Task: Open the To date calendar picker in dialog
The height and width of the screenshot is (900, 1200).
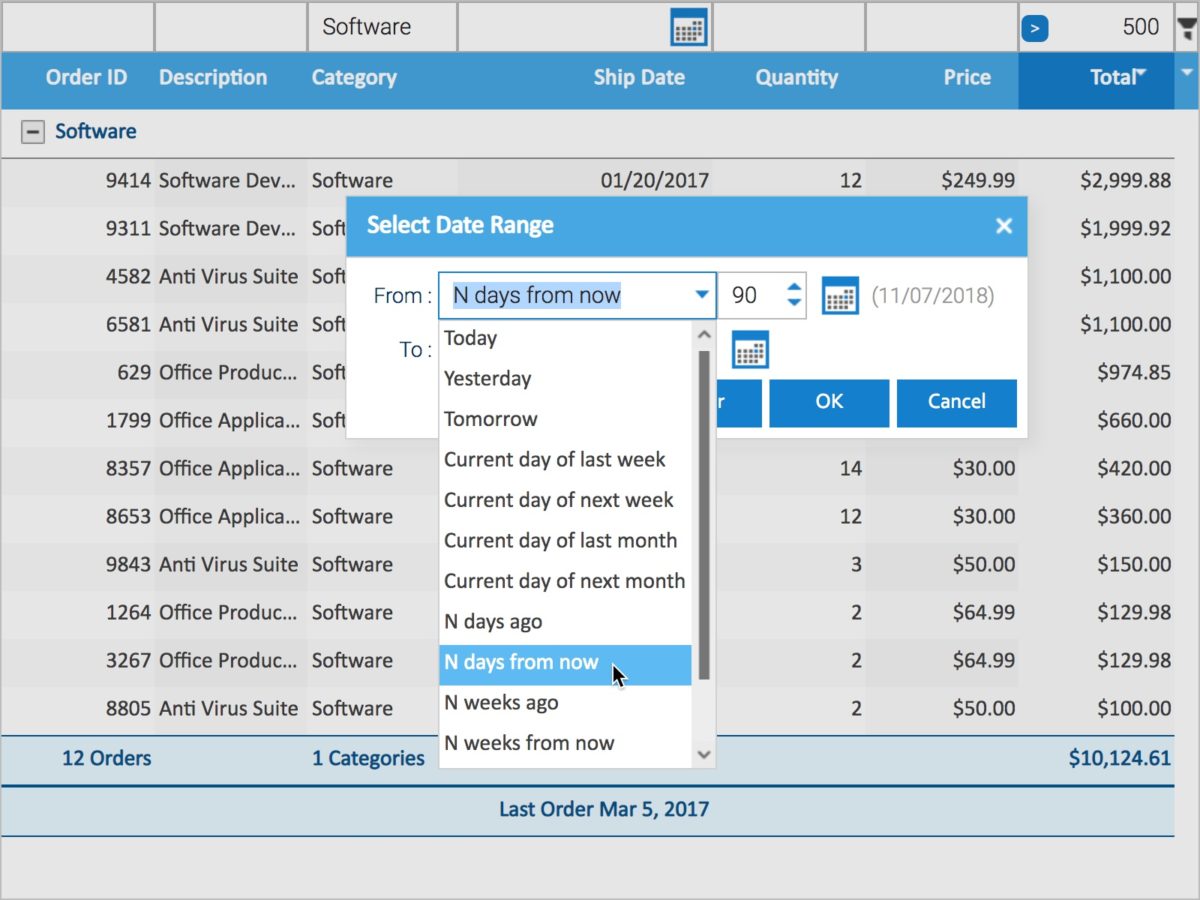Action: (748, 349)
